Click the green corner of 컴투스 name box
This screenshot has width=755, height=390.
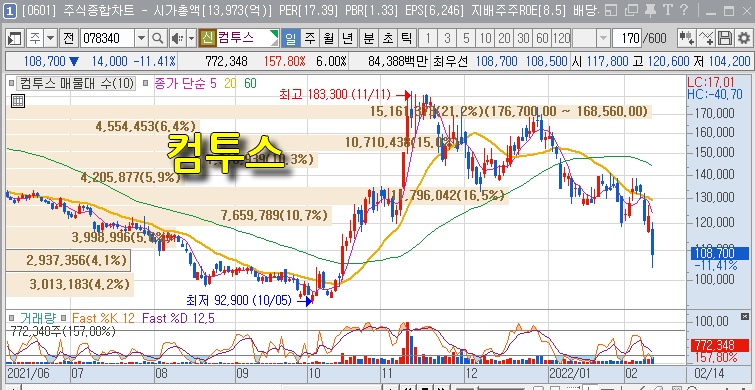274,34
